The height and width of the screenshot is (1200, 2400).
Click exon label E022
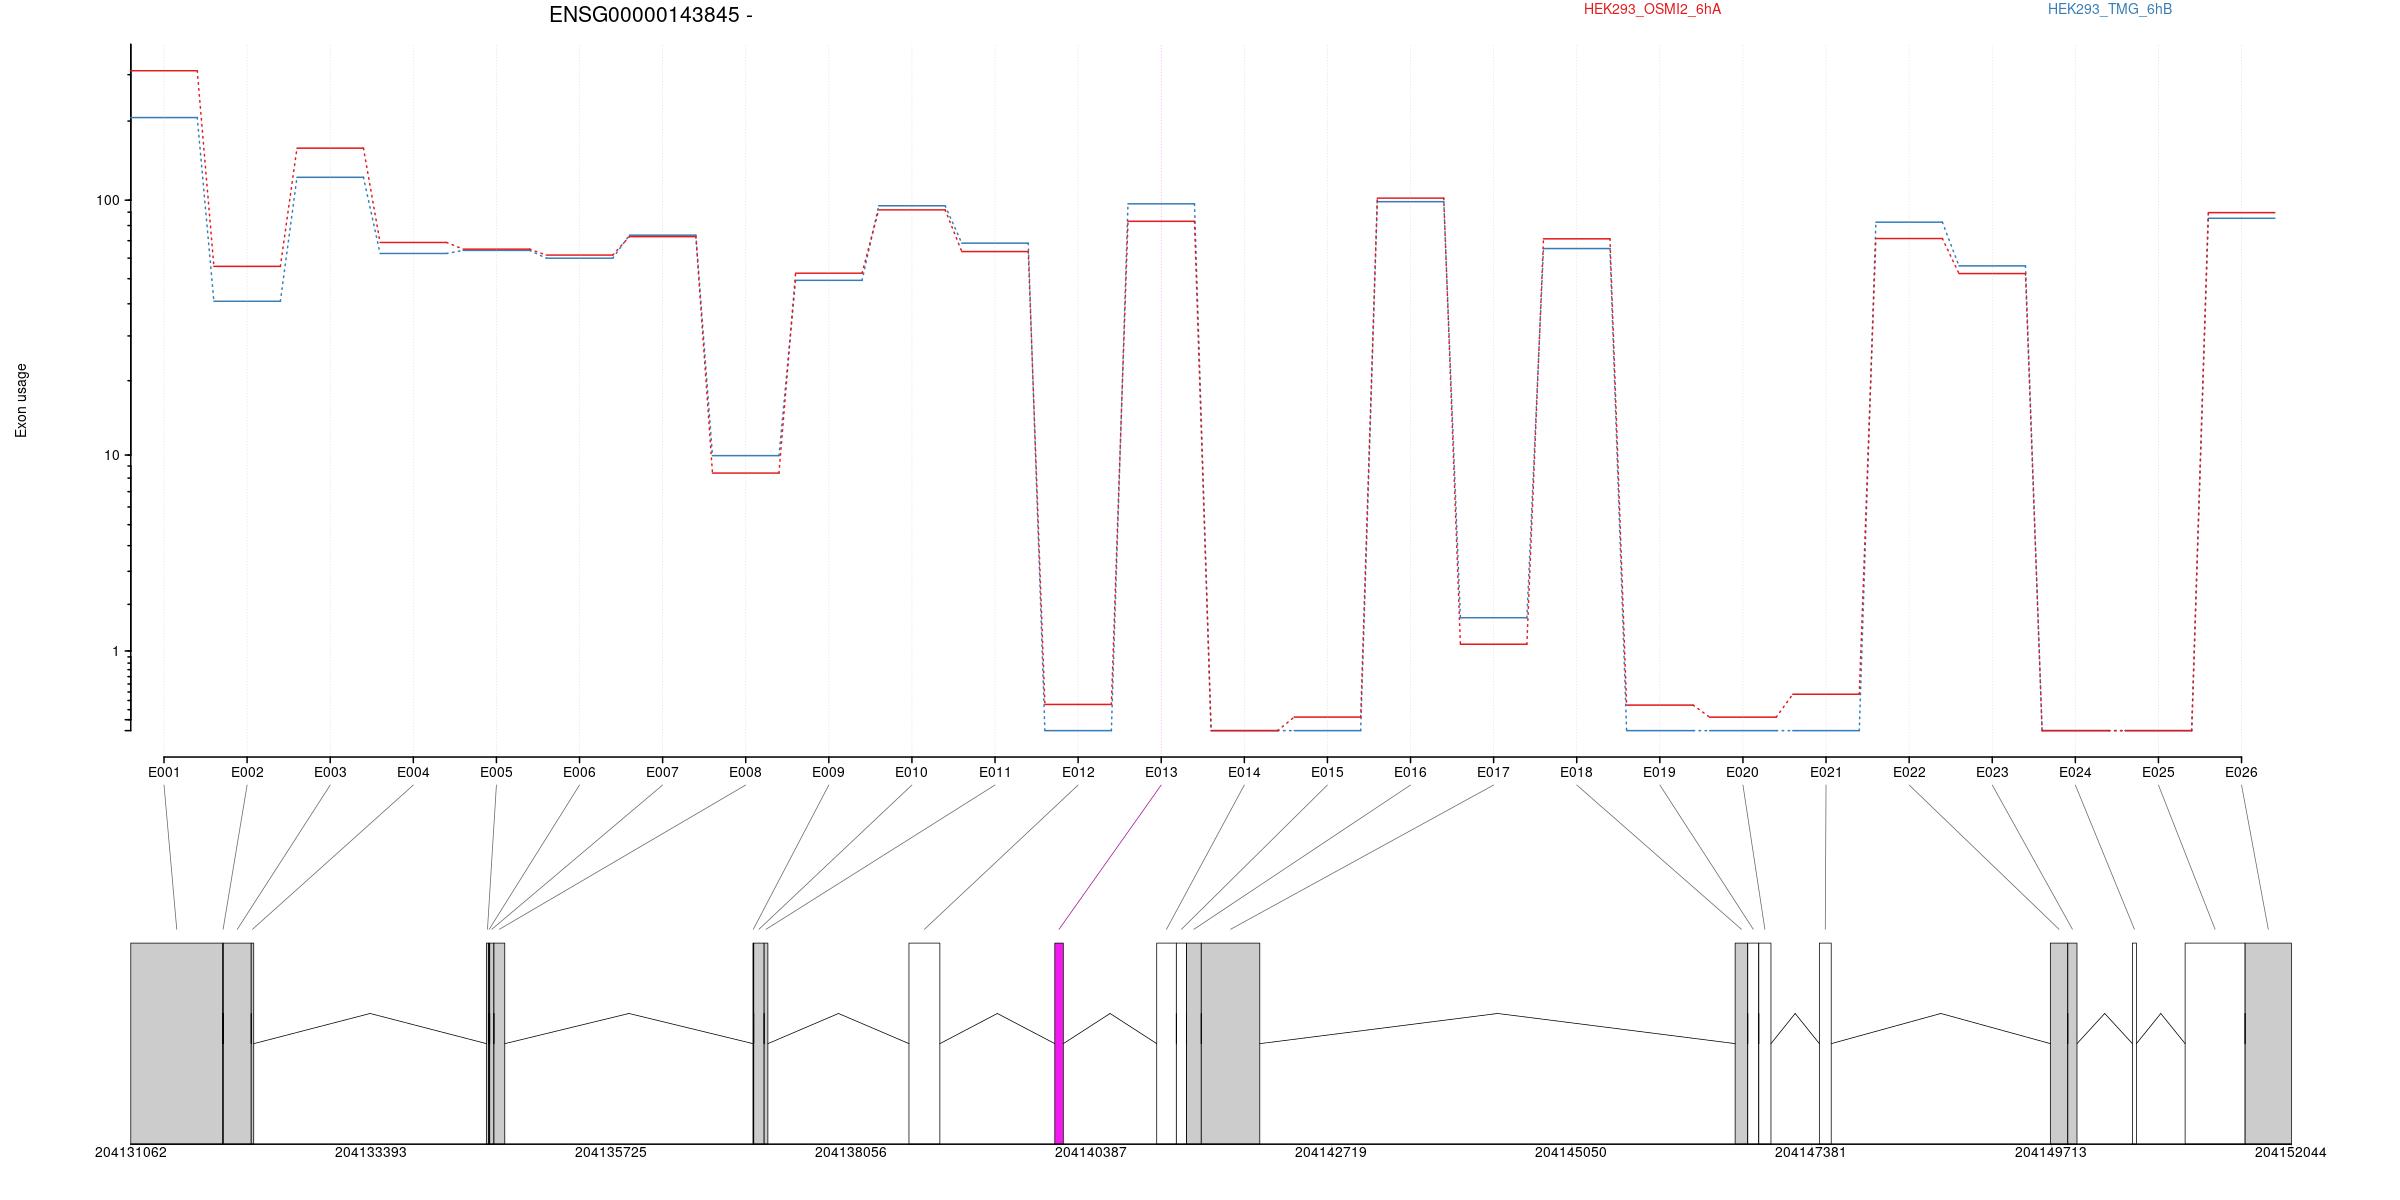pos(1909,772)
